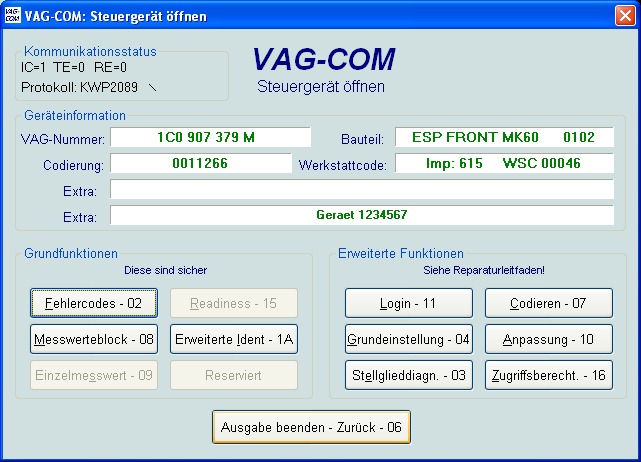Click the VAG-Nummer field

(211, 137)
